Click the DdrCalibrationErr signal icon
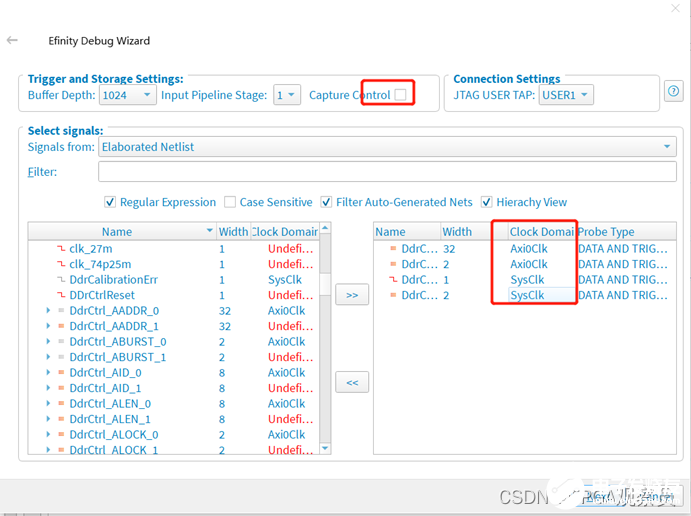The width and height of the screenshot is (691, 516). point(60,280)
